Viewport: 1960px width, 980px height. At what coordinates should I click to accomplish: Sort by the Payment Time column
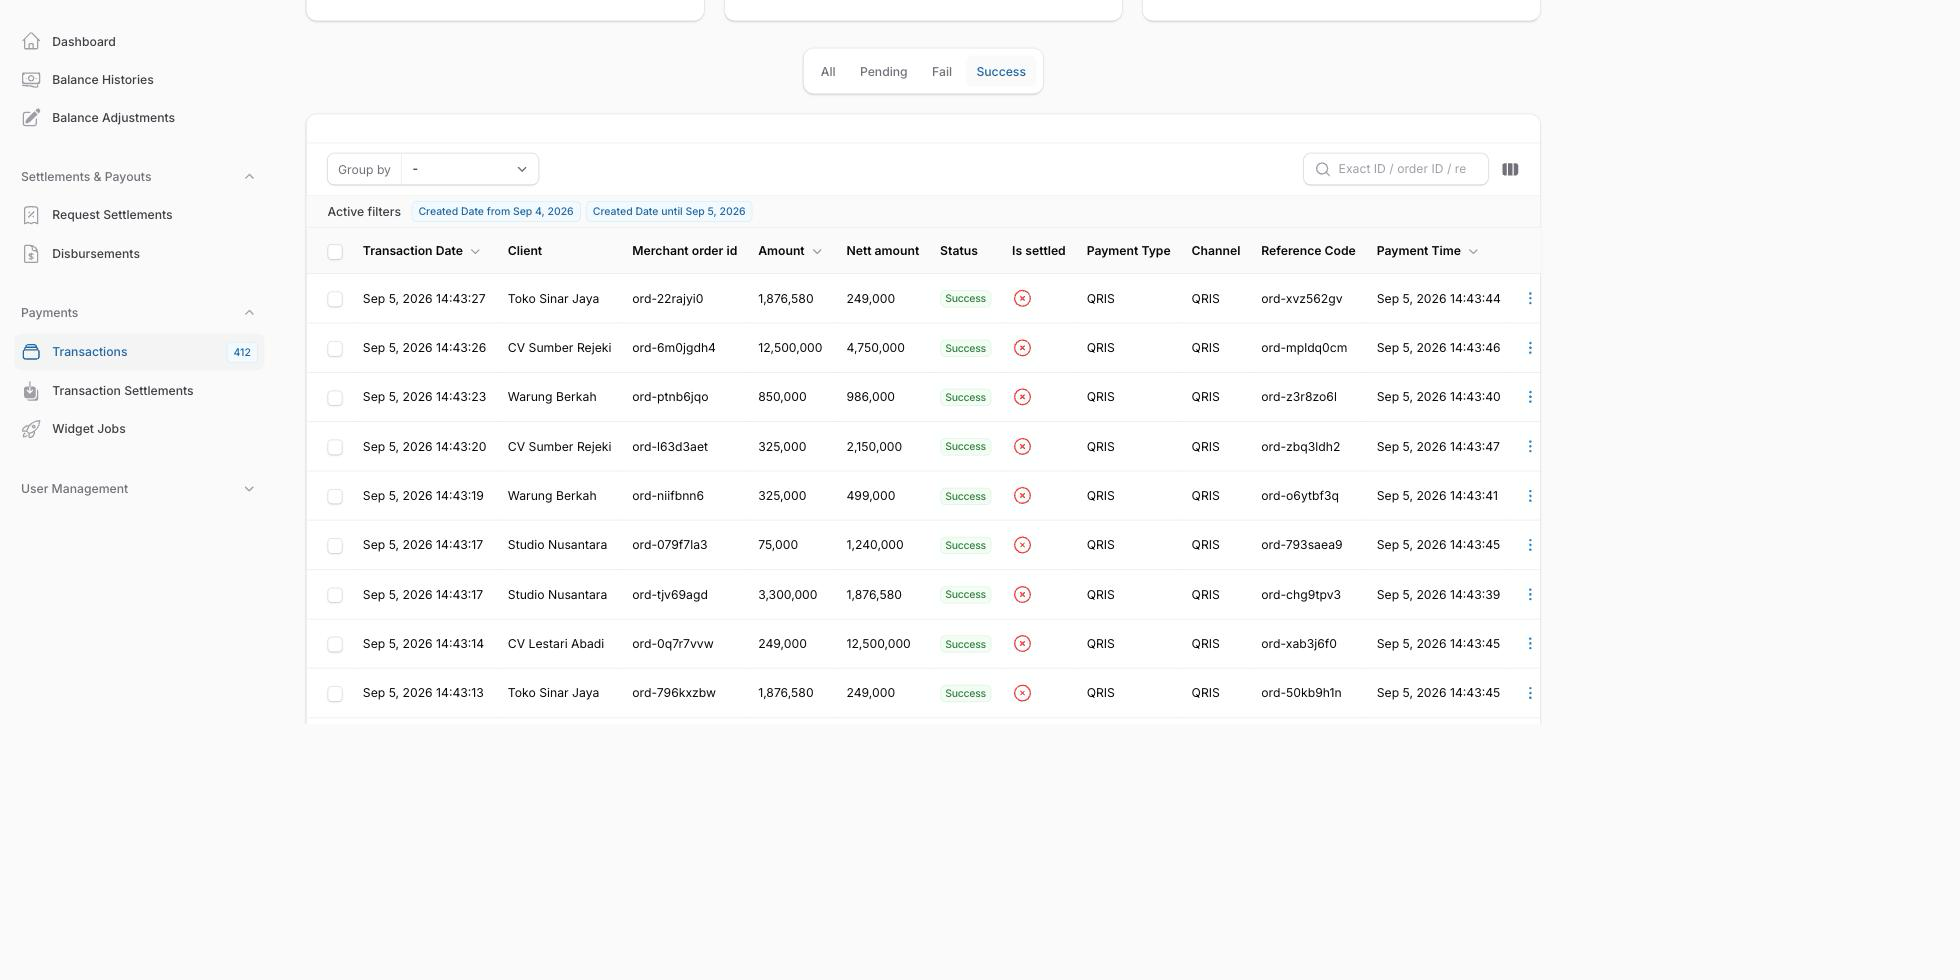(x=1427, y=251)
